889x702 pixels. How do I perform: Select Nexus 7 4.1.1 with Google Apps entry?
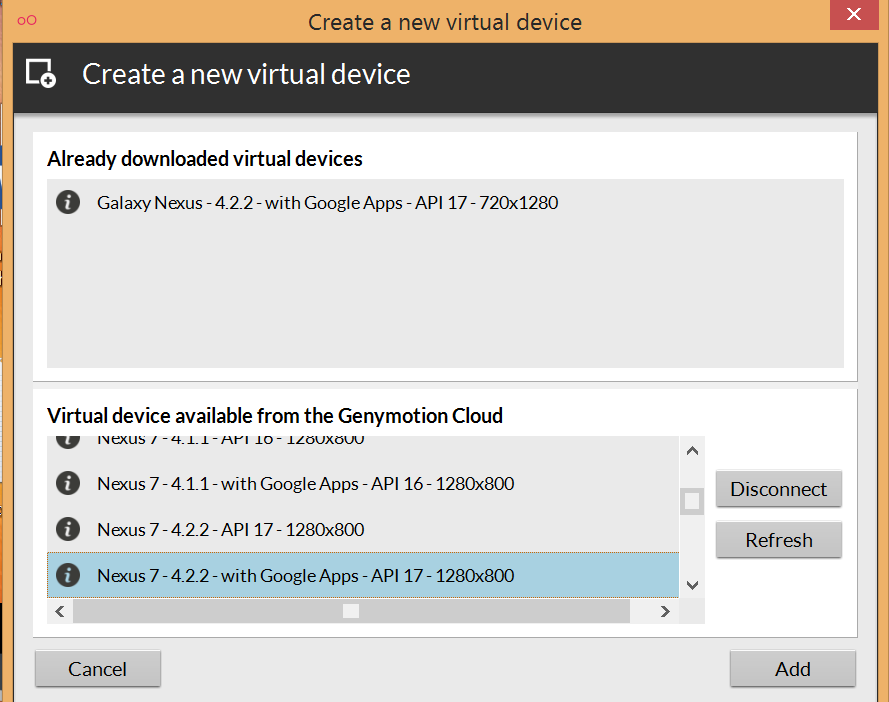[305, 484]
